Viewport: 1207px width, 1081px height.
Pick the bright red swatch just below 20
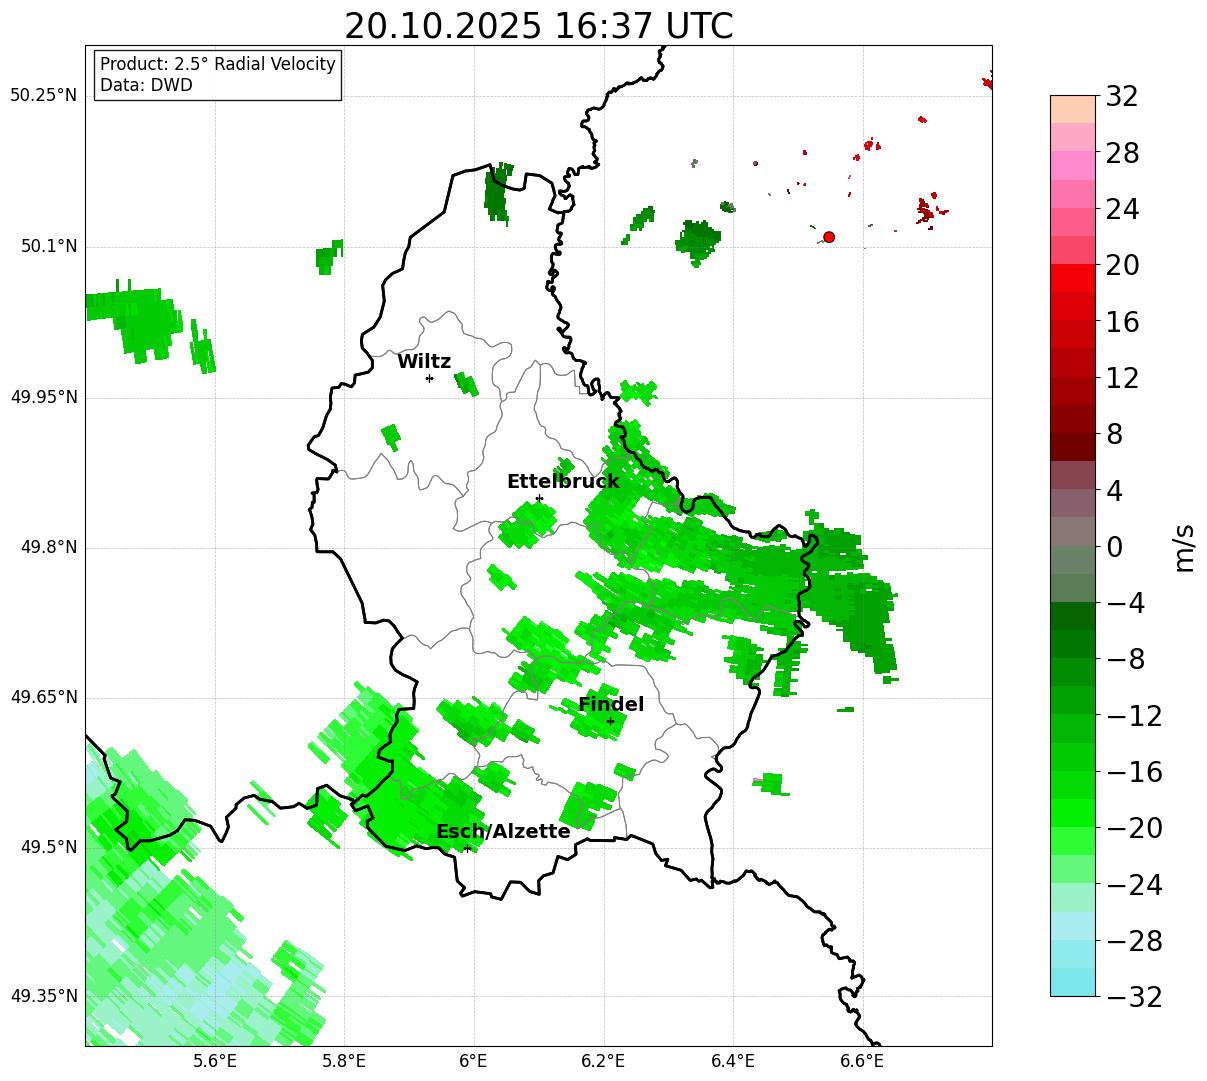click(1073, 278)
